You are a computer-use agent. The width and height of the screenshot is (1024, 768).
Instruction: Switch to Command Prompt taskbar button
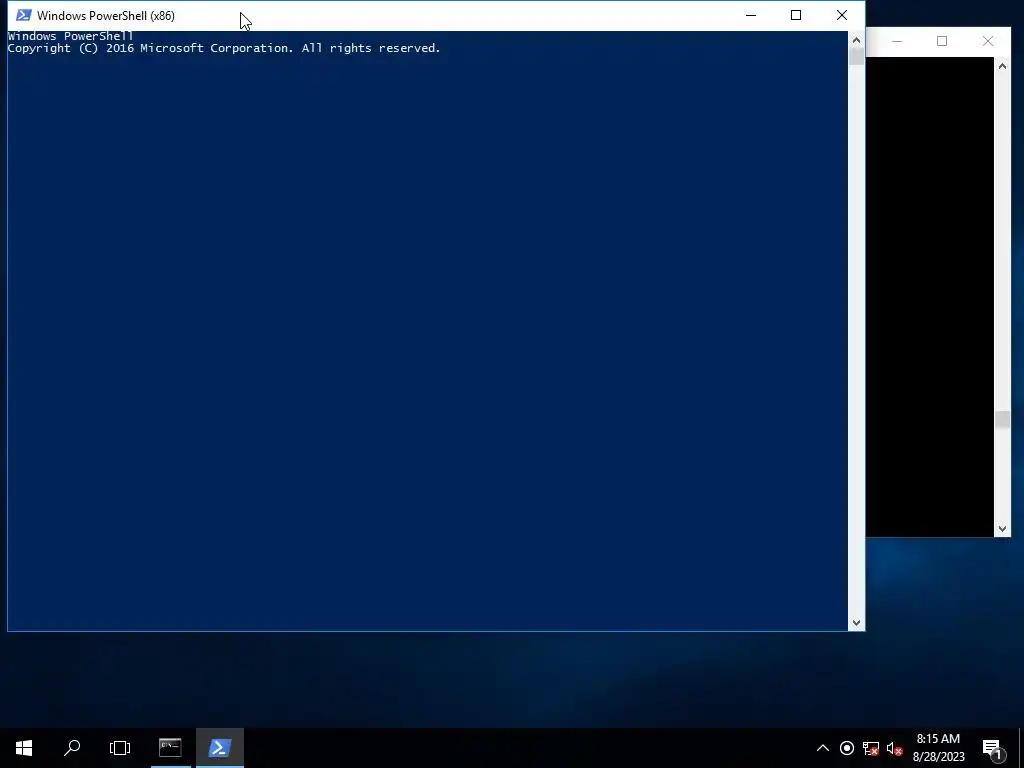170,748
